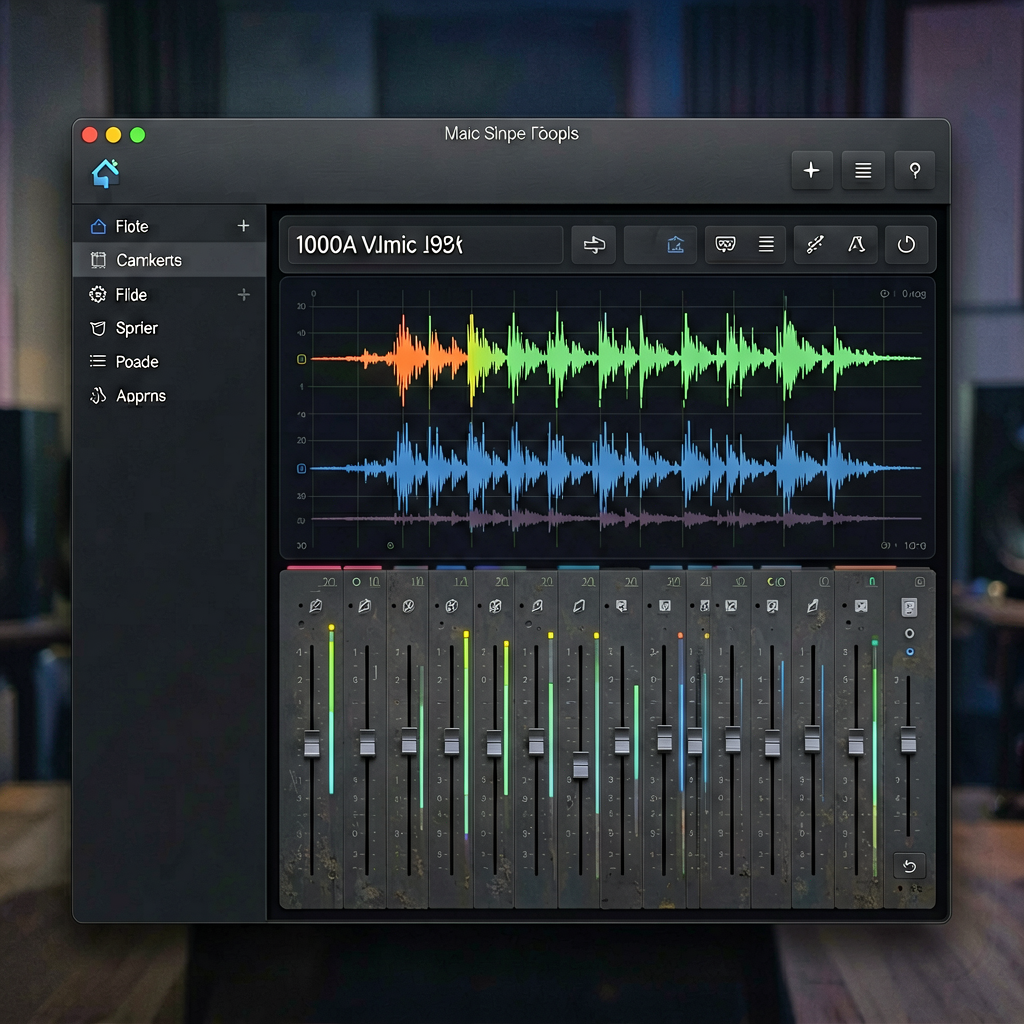Click the mask-shaped display icon in the toolbar

[725, 244]
